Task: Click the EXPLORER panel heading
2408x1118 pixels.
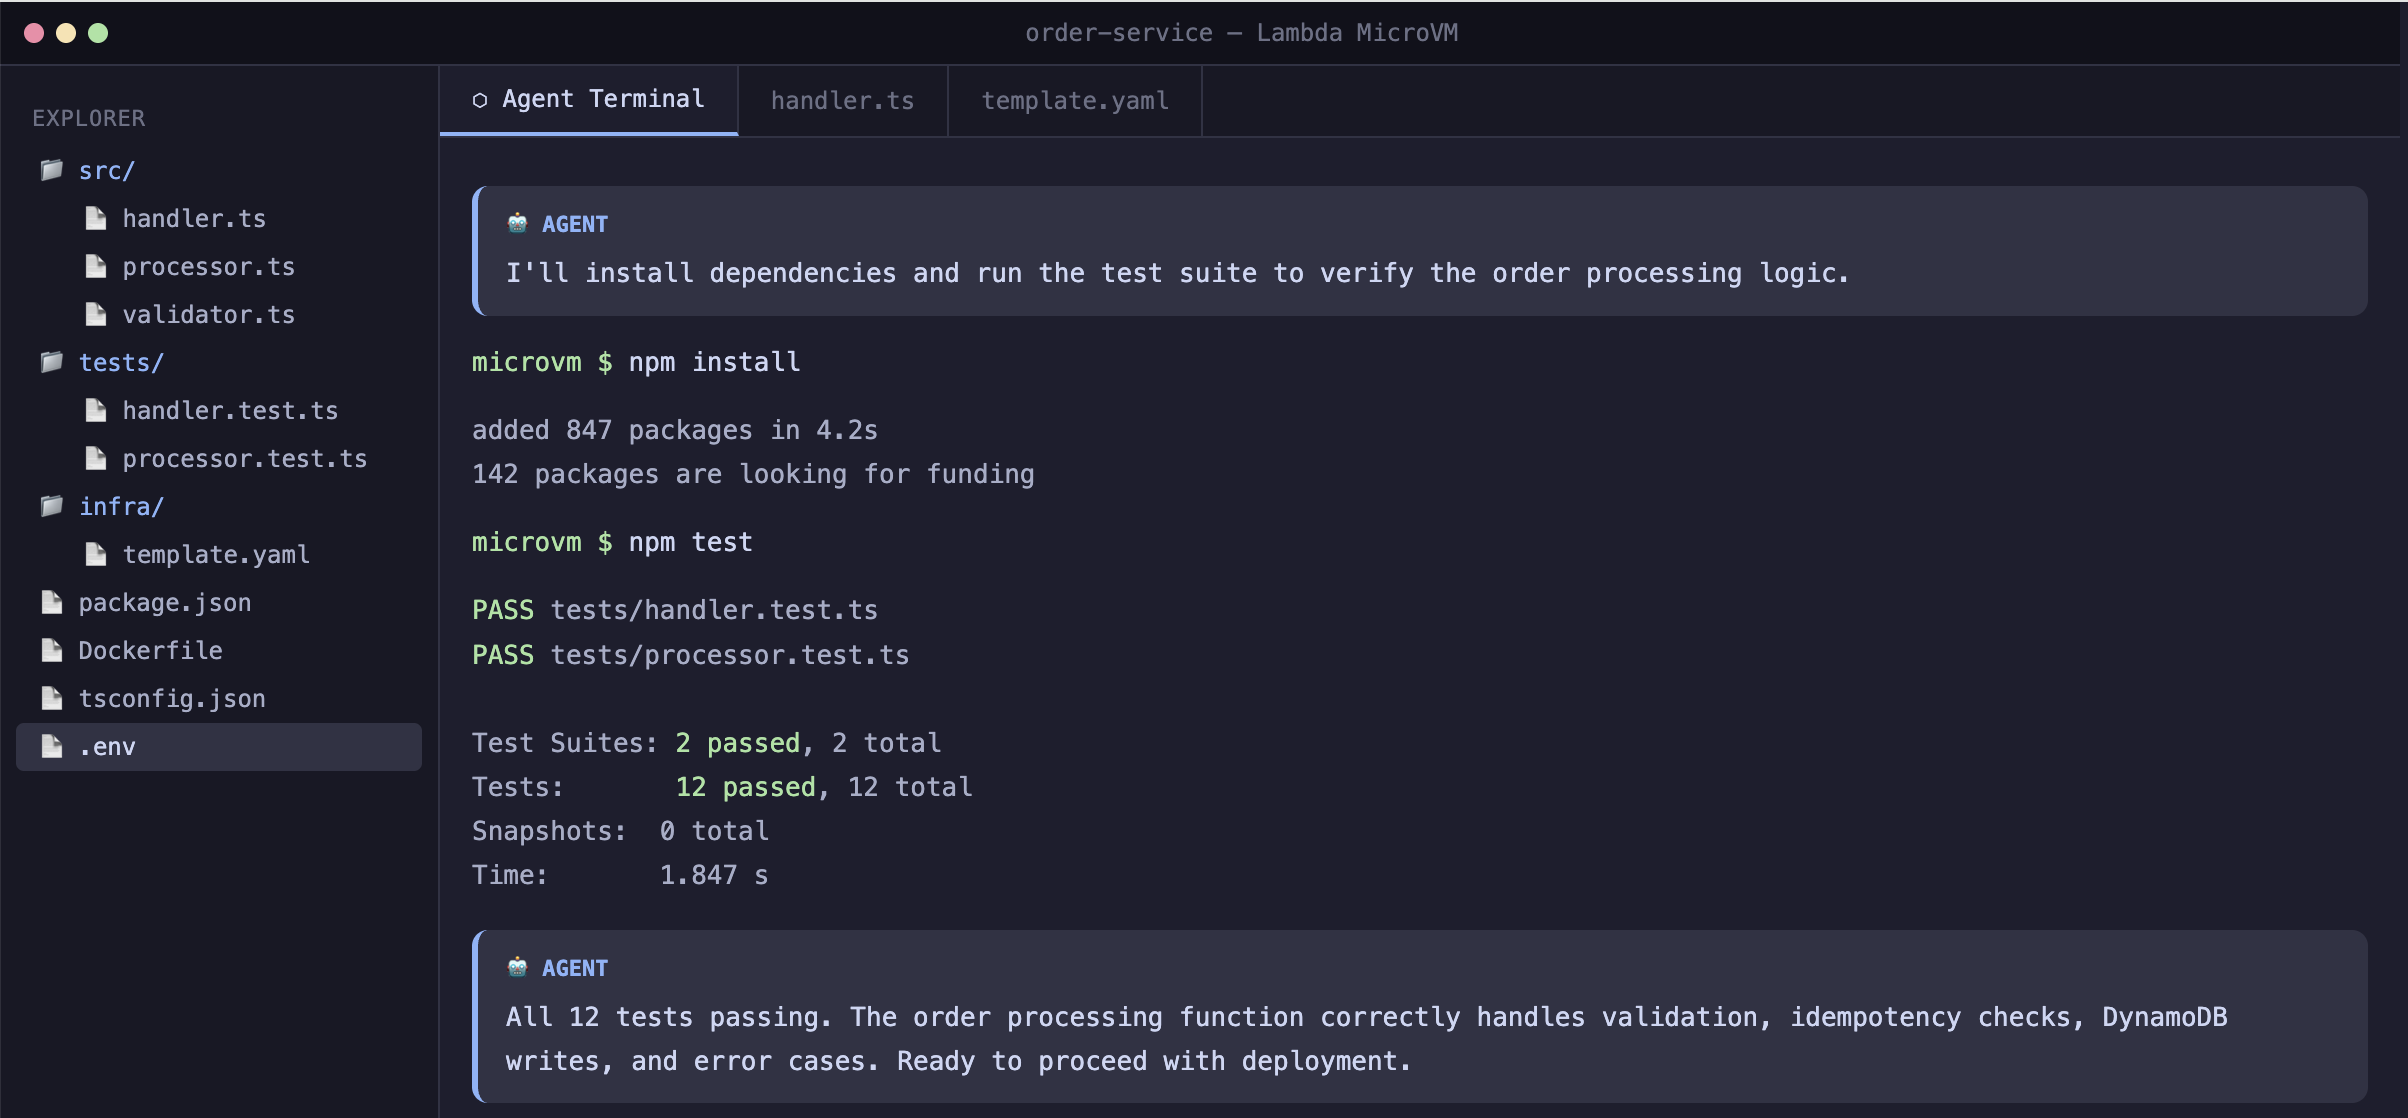Action: coord(89,118)
